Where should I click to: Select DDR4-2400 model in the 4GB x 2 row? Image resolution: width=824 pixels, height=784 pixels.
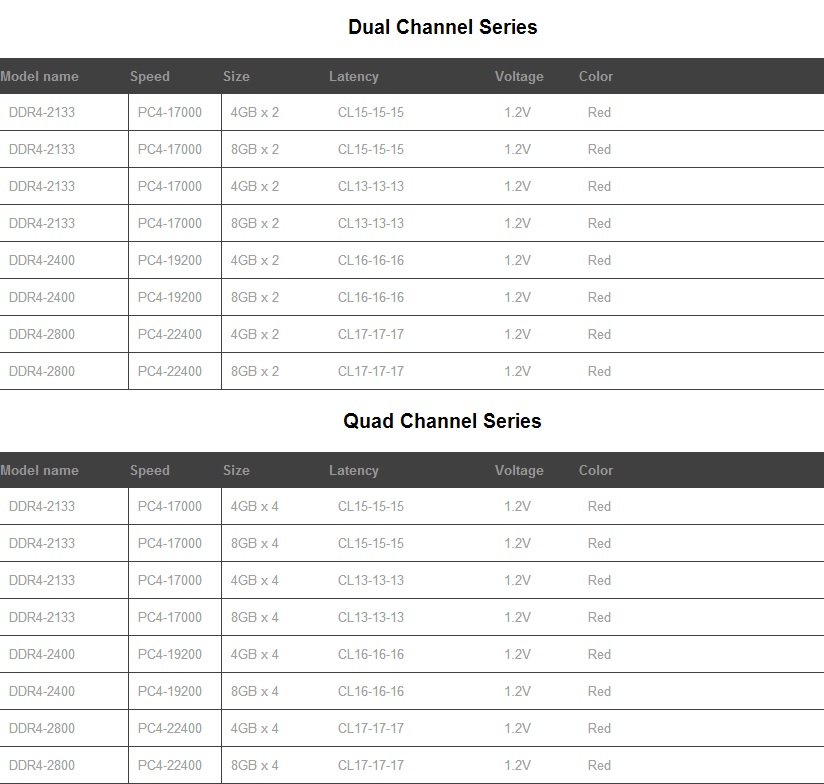pyautogui.click(x=42, y=260)
